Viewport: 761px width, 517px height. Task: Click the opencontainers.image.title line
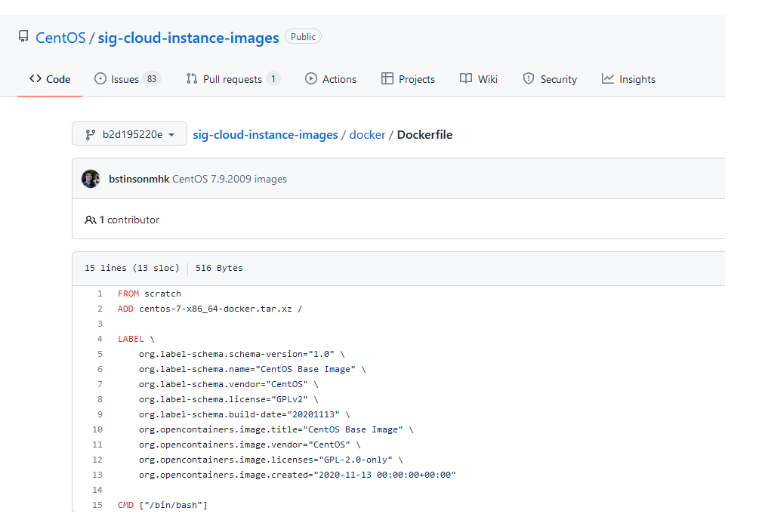(x=276, y=430)
